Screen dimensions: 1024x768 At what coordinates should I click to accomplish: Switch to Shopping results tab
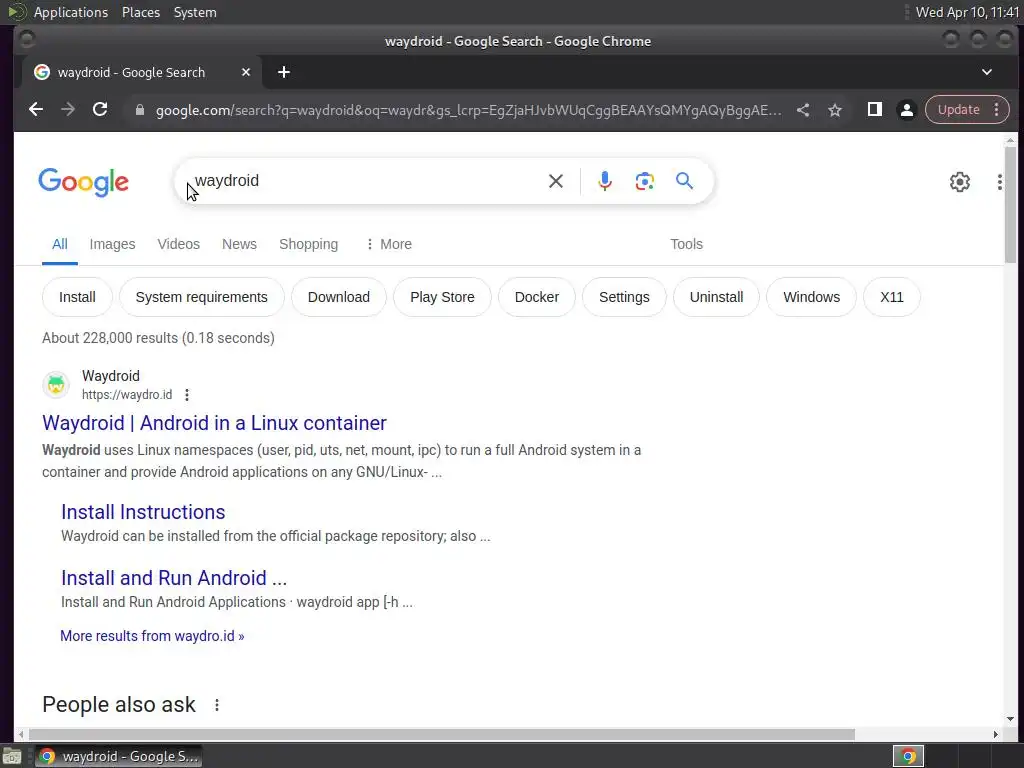click(x=308, y=244)
